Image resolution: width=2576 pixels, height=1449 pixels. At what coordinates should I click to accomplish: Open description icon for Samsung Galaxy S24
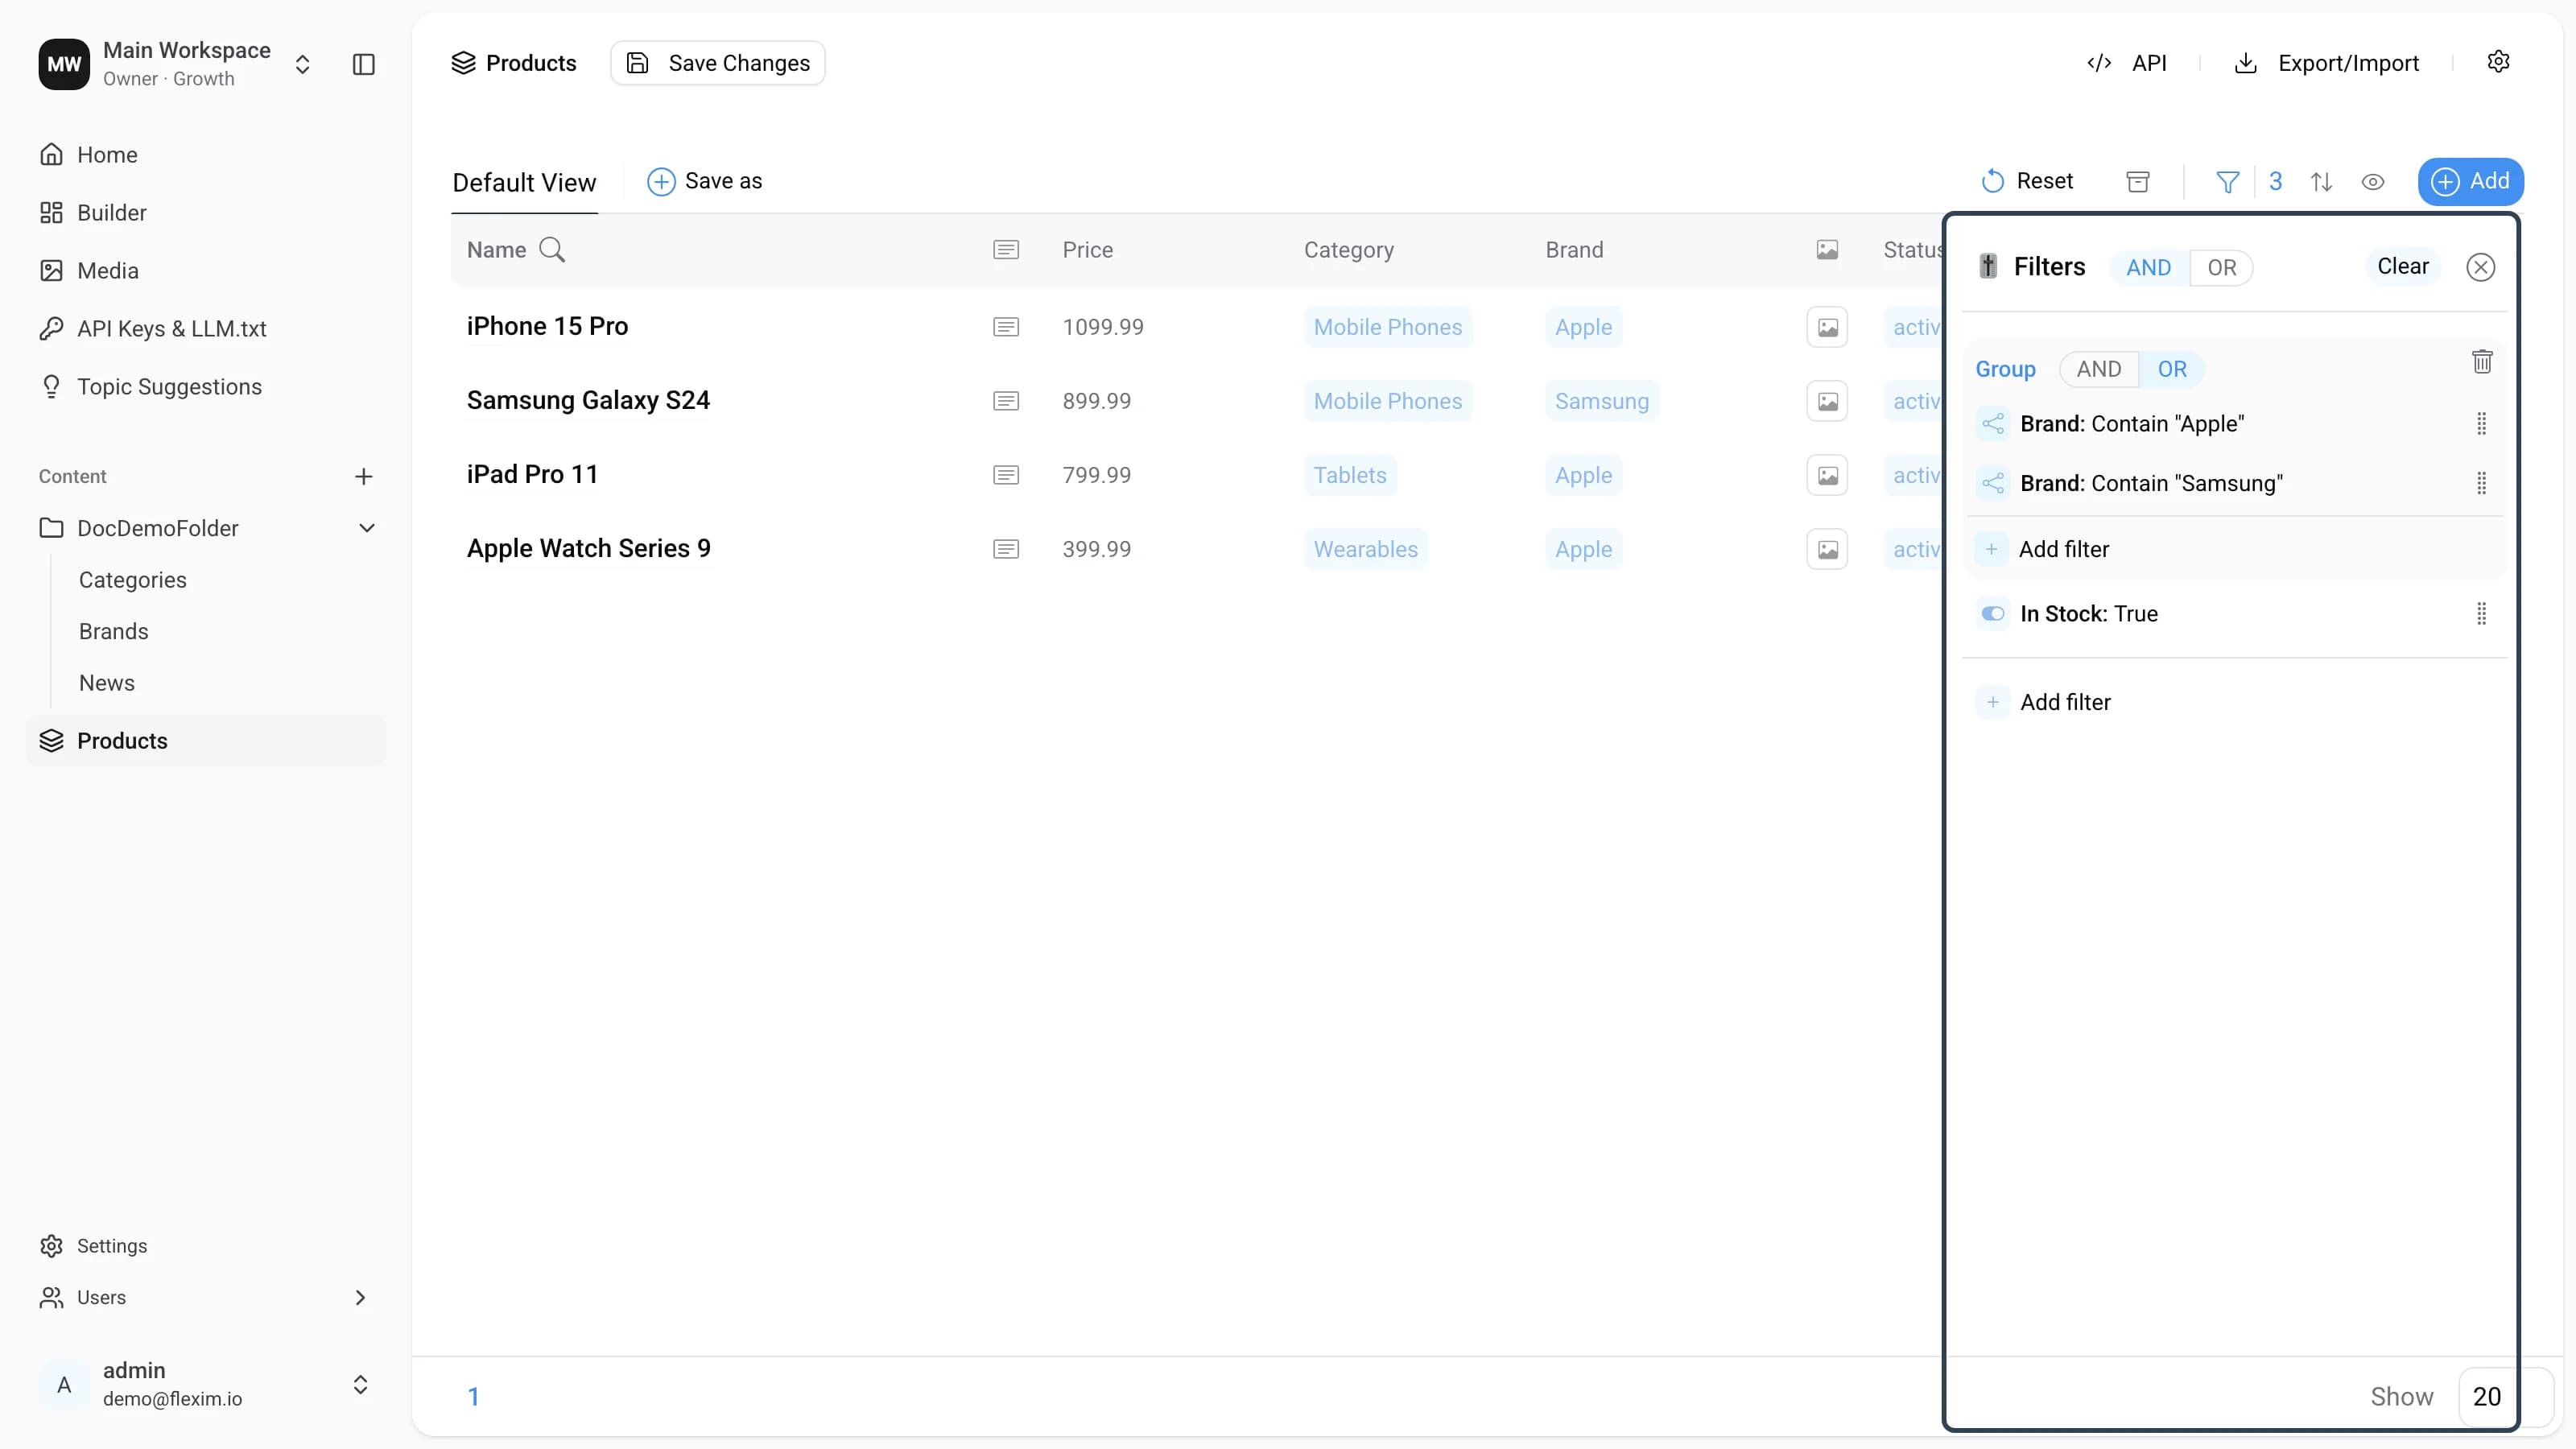click(x=1006, y=401)
